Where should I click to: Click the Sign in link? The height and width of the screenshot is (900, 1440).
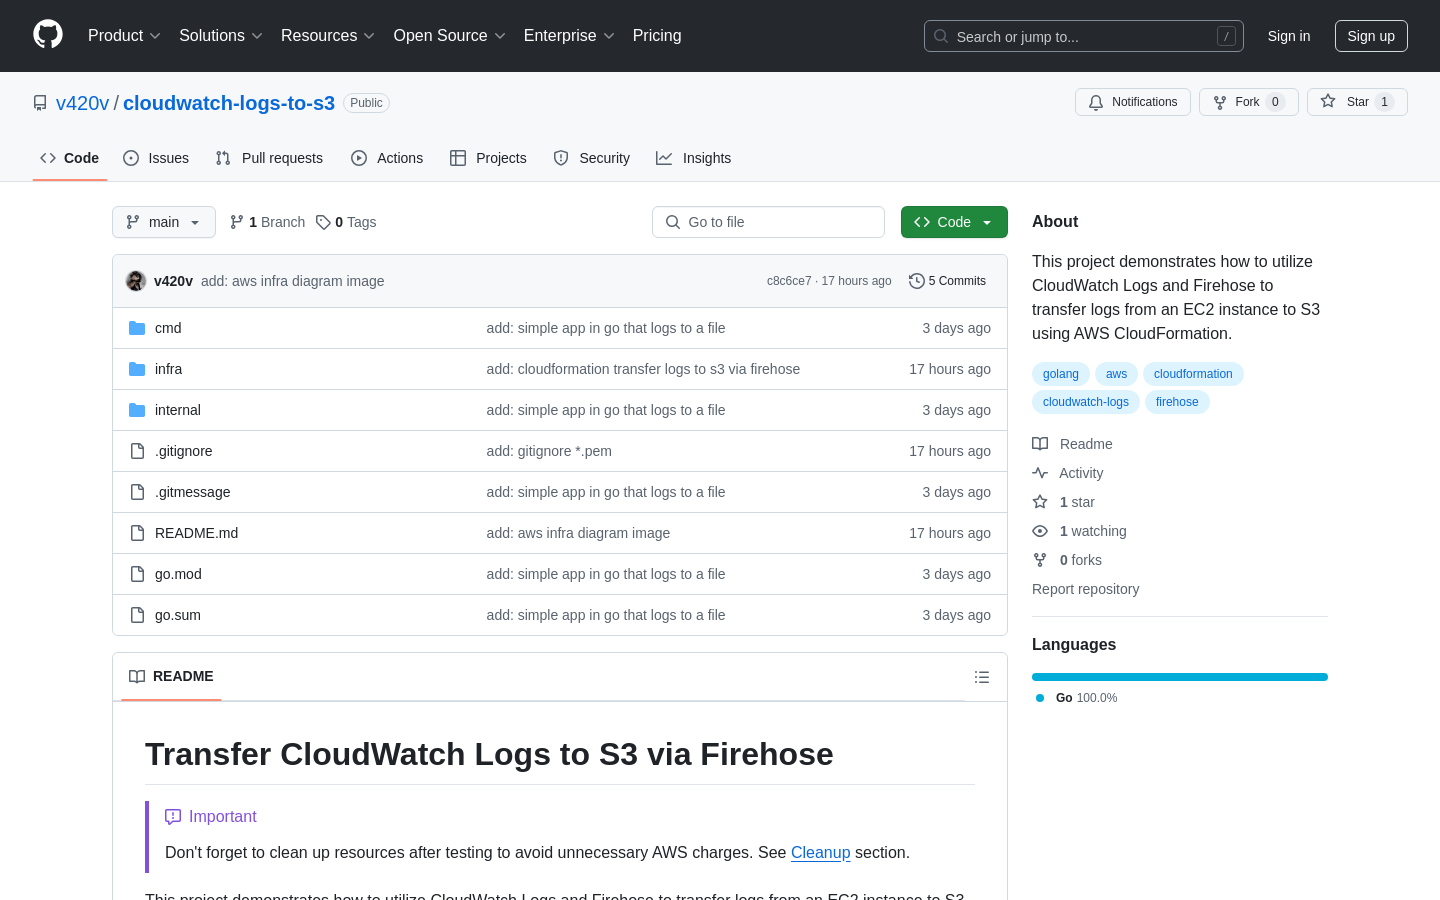tap(1288, 36)
